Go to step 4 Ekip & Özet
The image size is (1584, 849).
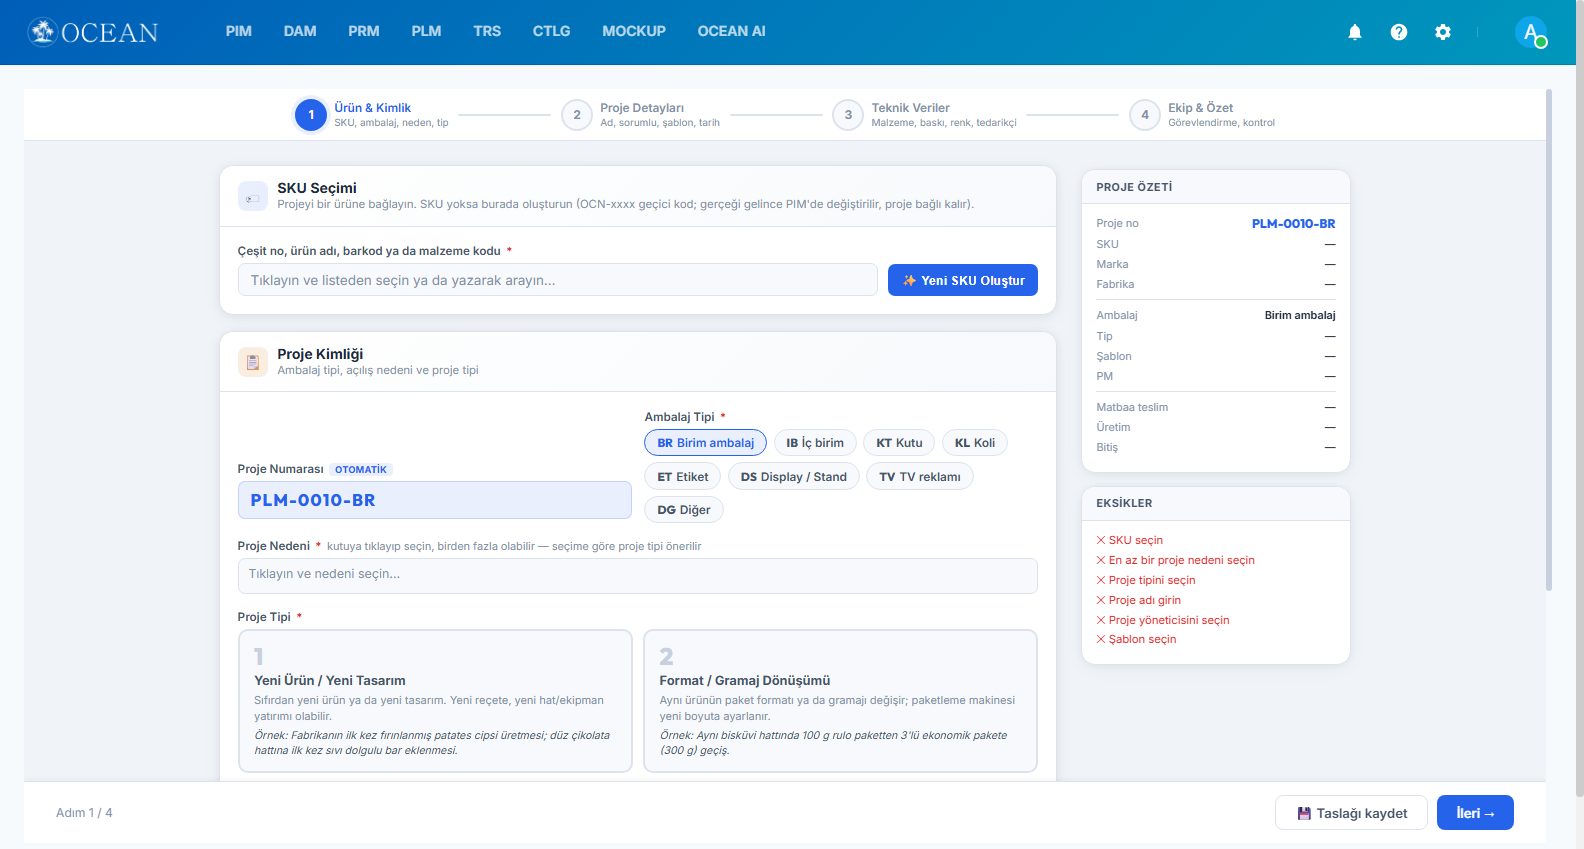coord(1202,115)
